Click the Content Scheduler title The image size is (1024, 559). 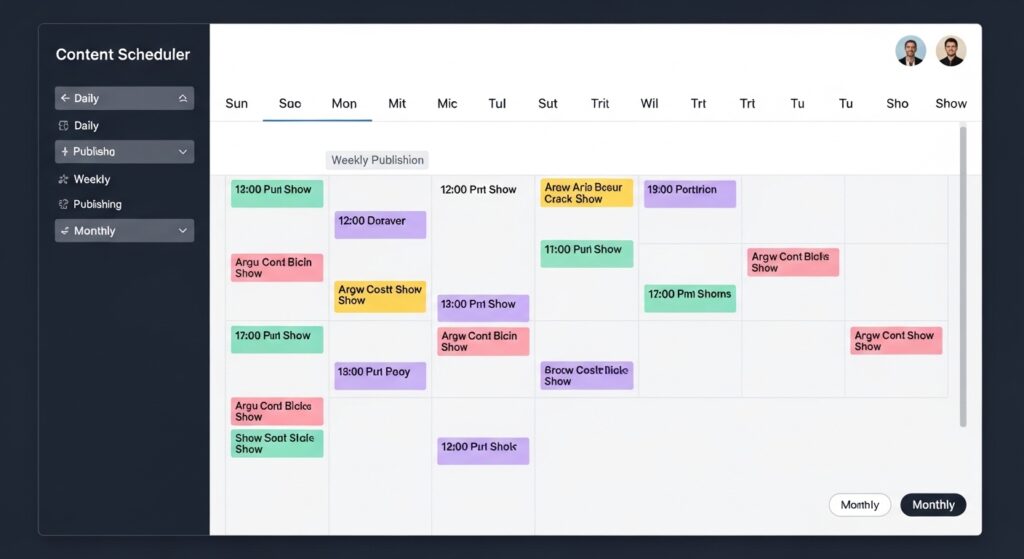[123, 54]
